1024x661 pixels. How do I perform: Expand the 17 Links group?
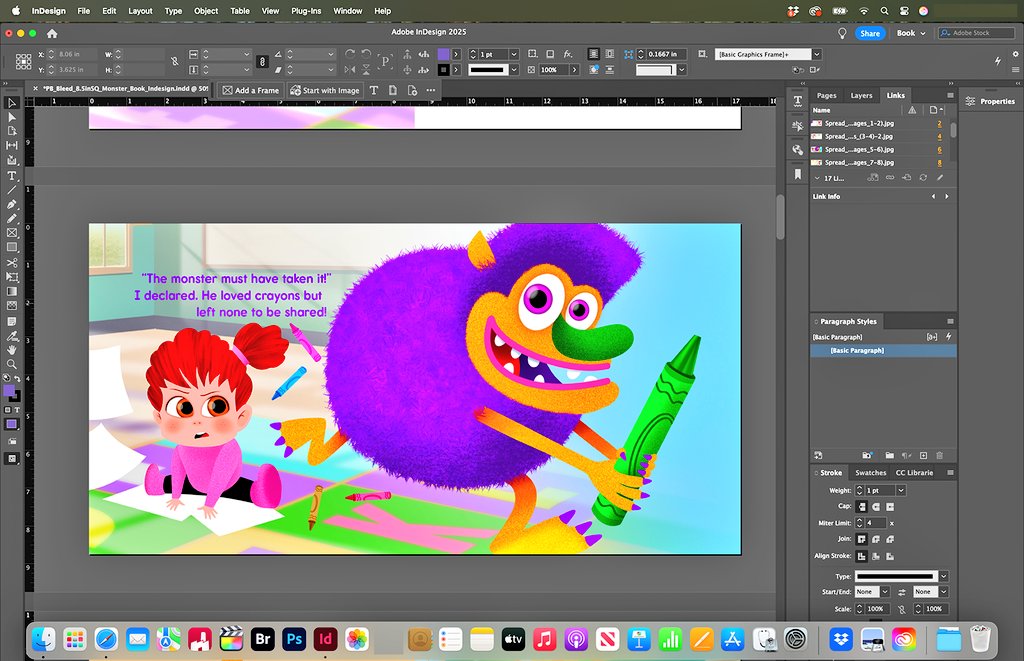[x=817, y=178]
